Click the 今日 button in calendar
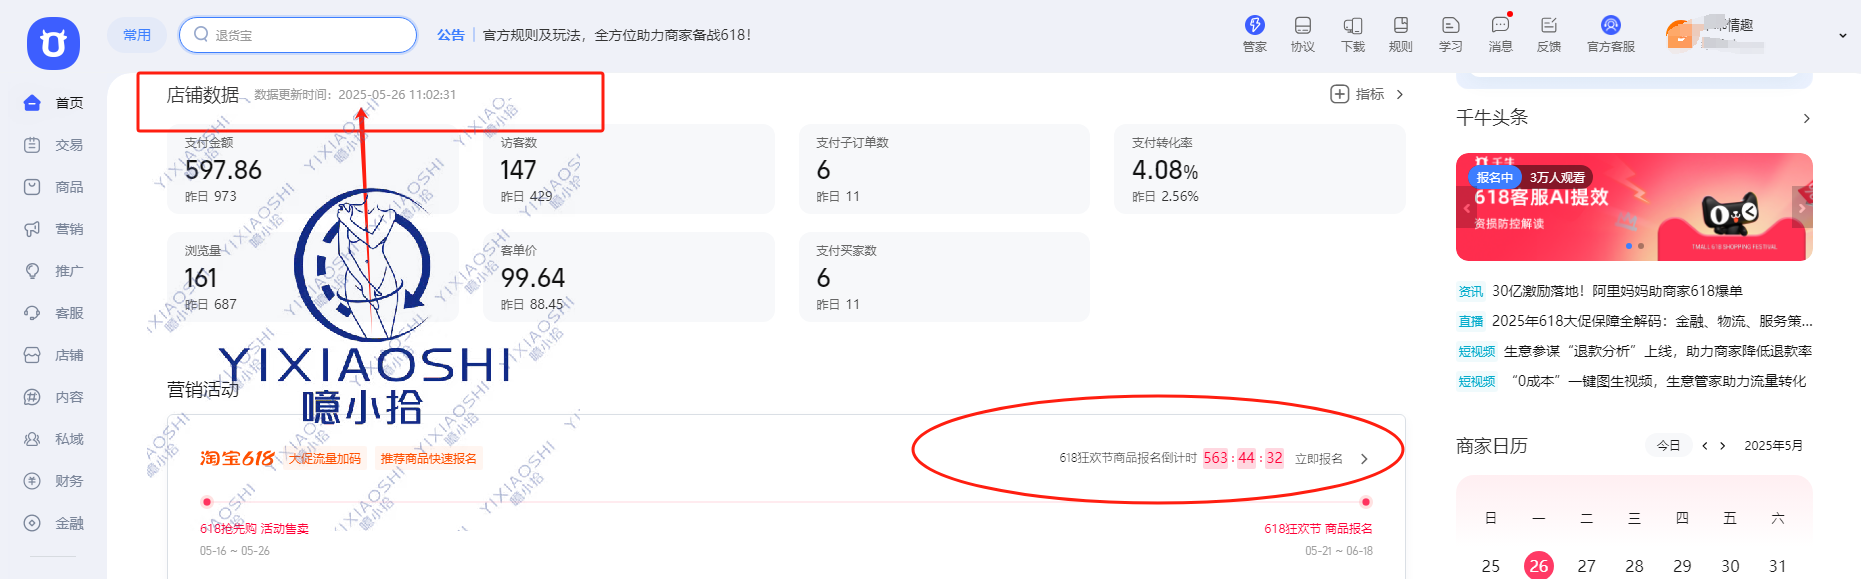The image size is (1861, 579). point(1668,446)
